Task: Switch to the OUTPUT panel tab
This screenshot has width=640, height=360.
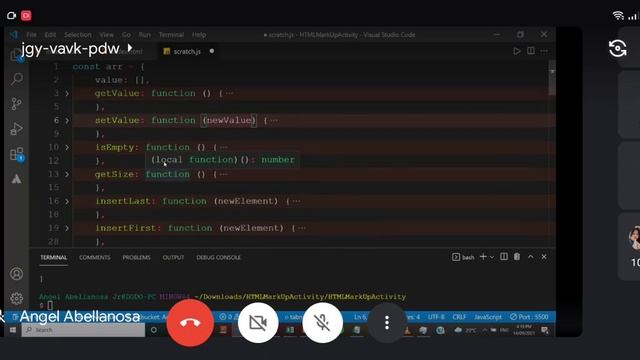Action: [x=173, y=257]
